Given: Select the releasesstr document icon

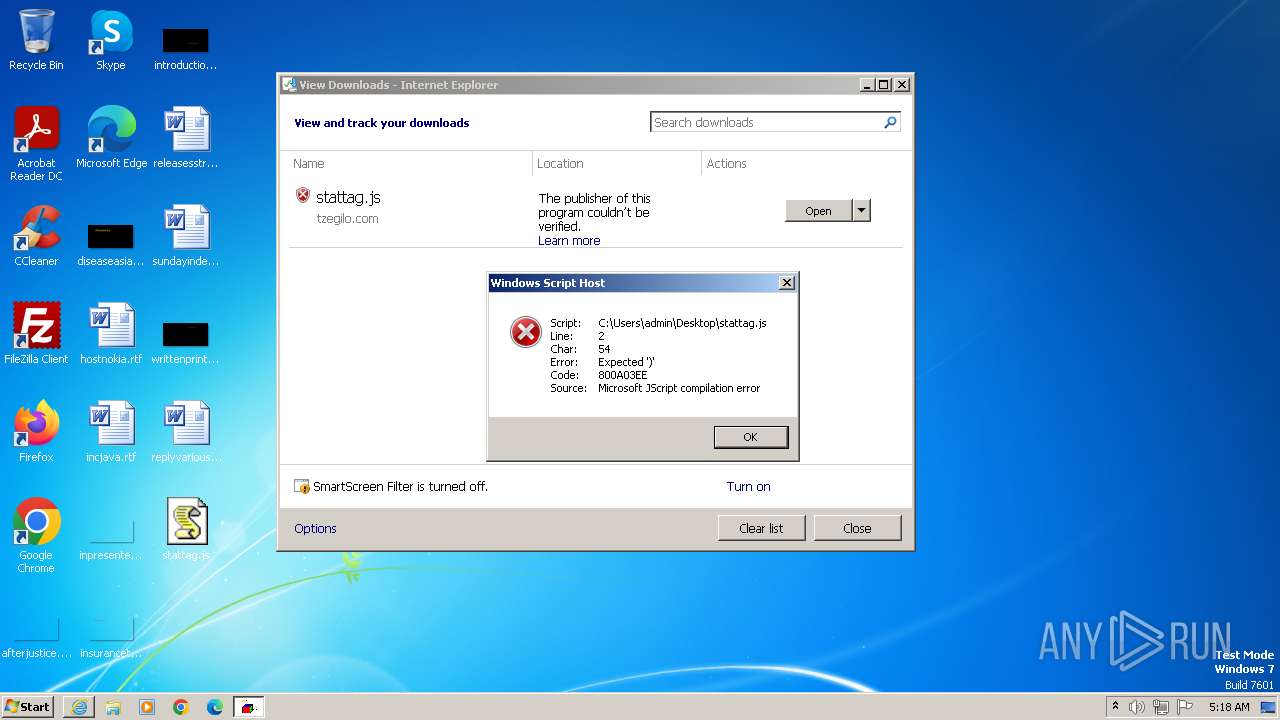Looking at the screenshot, I should click(x=186, y=138).
